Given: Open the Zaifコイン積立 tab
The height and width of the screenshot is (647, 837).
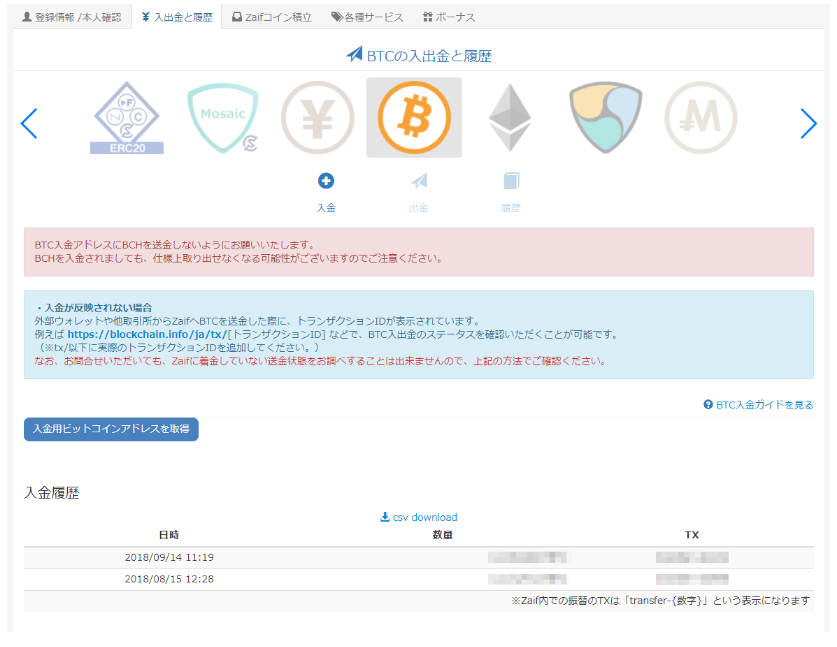Looking at the screenshot, I should tap(272, 17).
